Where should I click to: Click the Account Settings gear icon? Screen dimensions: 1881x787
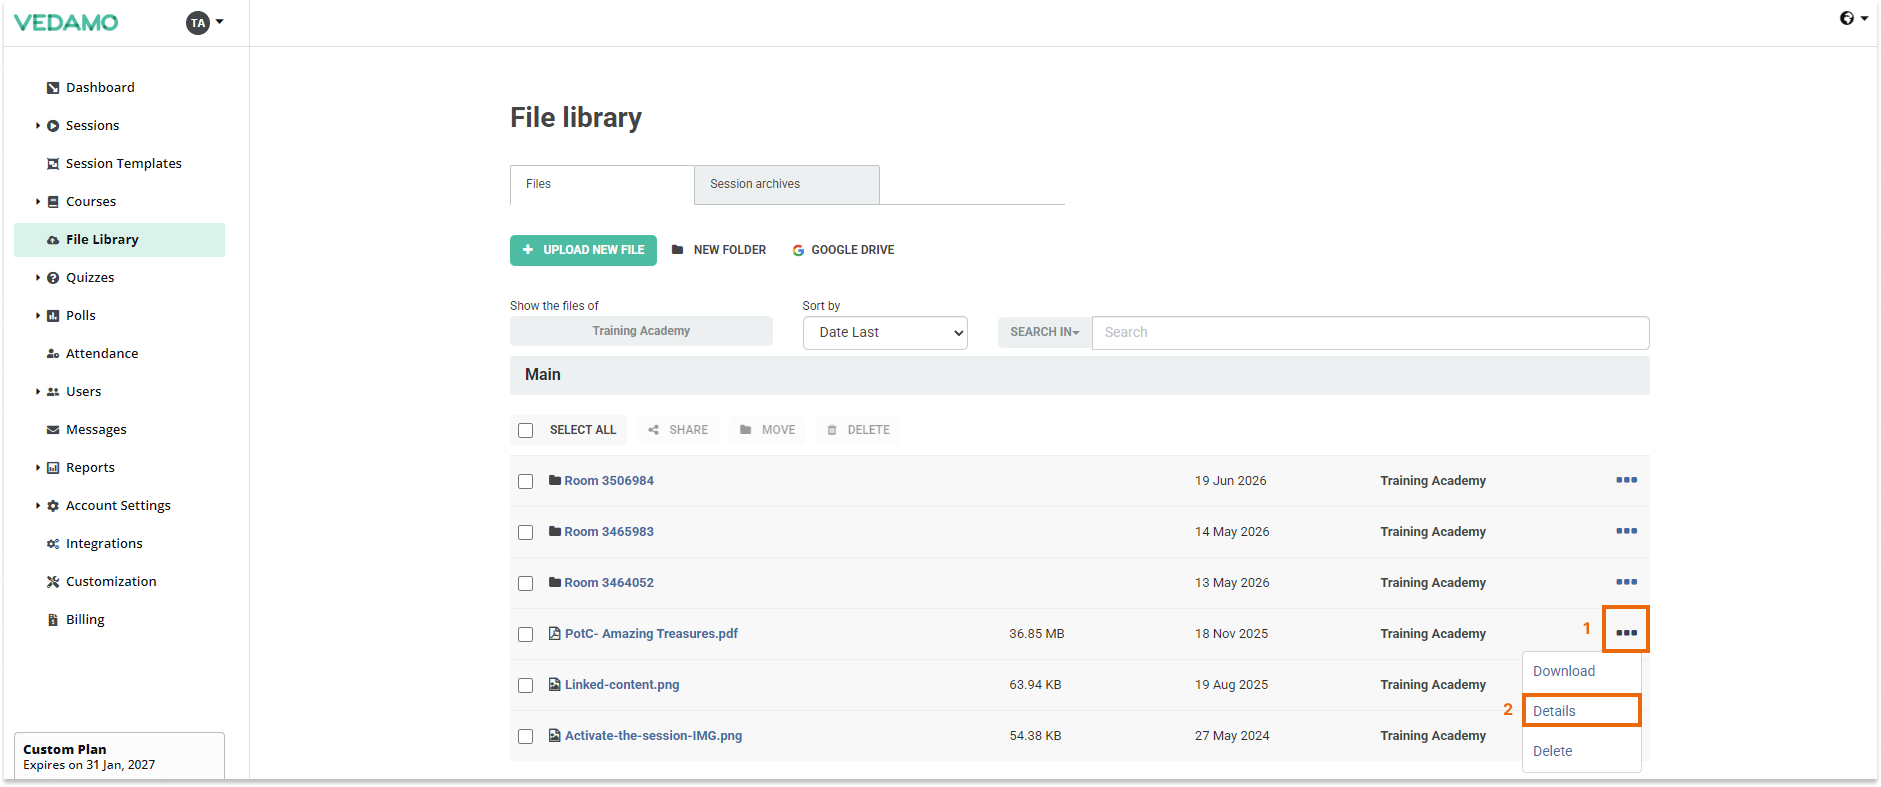(x=53, y=506)
